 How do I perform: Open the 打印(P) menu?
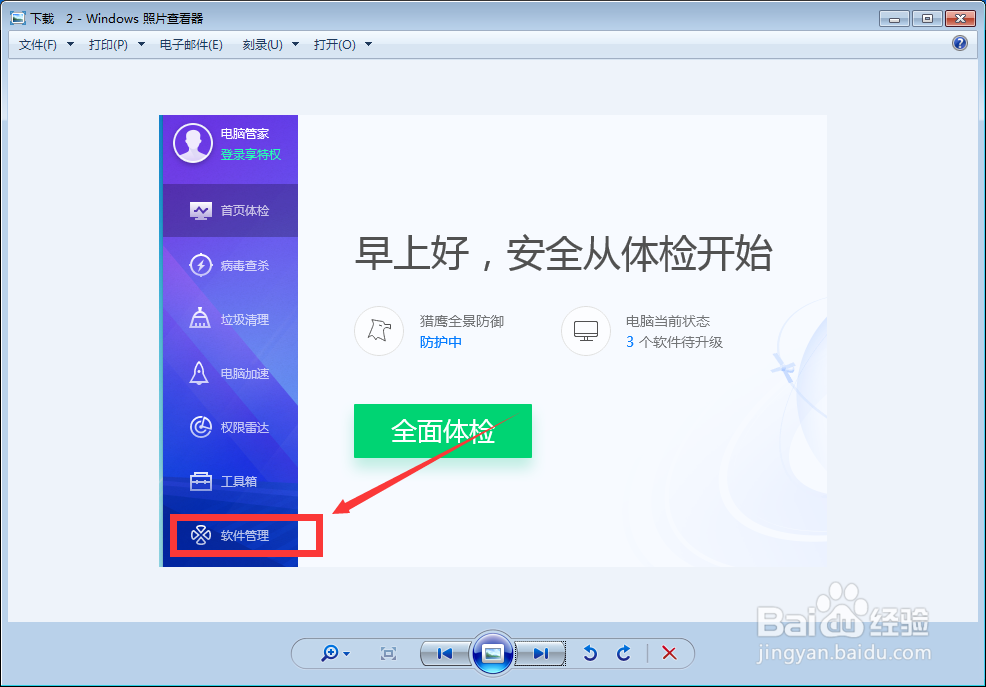[108, 45]
